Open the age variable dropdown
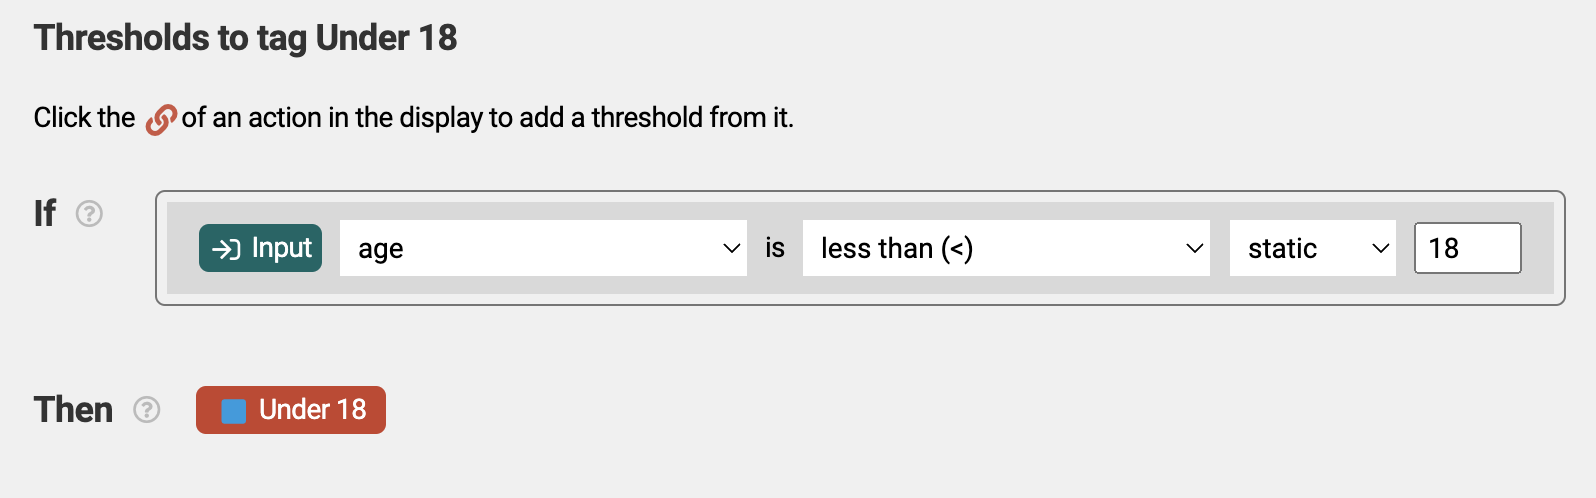This screenshot has height=498, width=1596. (543, 248)
